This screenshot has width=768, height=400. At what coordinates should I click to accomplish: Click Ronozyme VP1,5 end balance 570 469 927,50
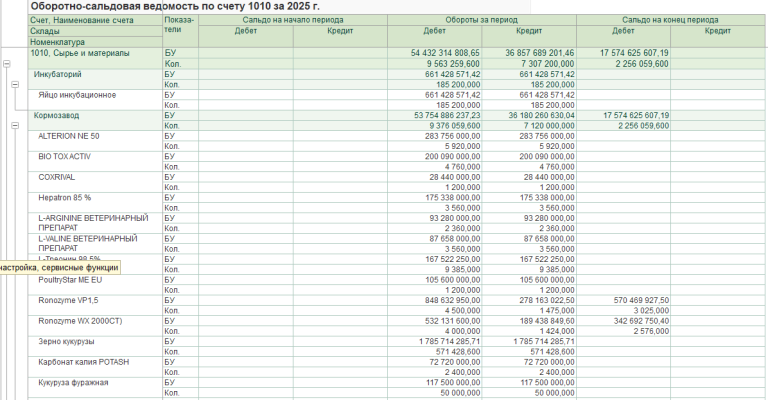pyautogui.click(x=641, y=301)
